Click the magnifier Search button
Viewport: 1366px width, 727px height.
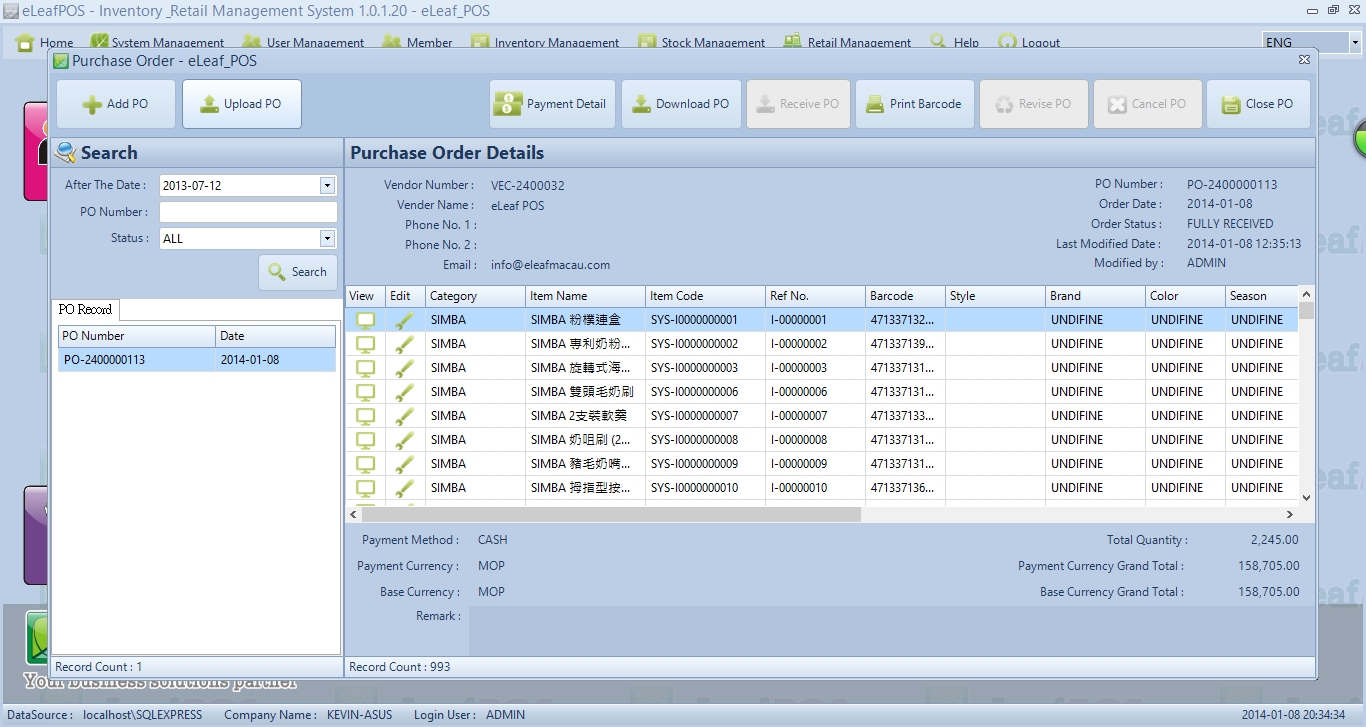(298, 272)
